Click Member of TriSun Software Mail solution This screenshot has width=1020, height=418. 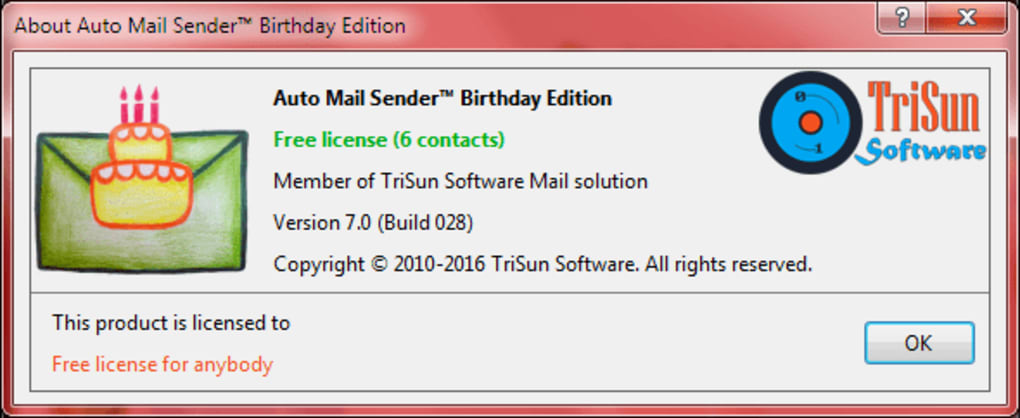[x=461, y=181]
